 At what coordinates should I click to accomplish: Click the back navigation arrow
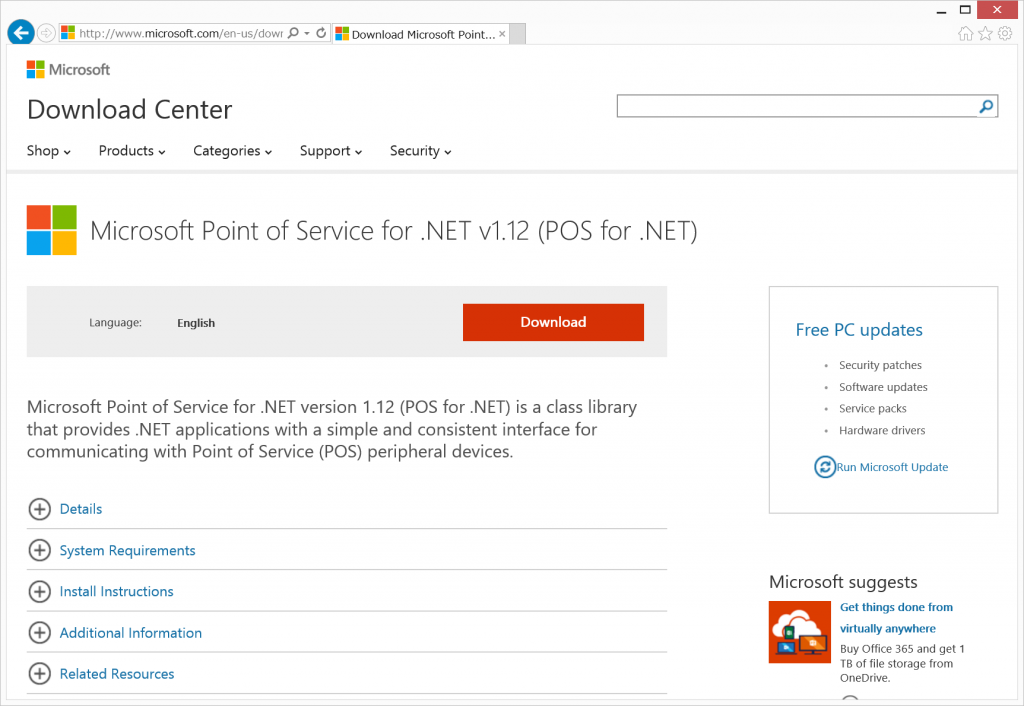coord(20,32)
